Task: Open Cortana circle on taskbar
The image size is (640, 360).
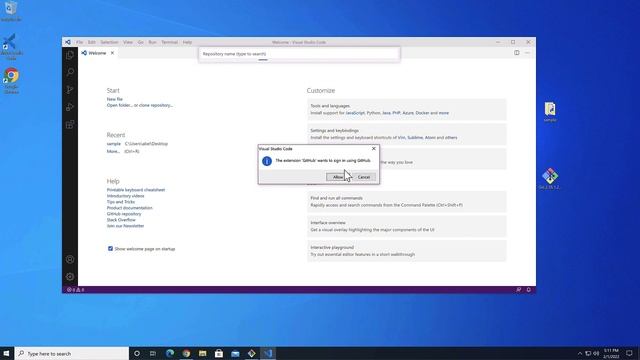Action: tap(137, 353)
